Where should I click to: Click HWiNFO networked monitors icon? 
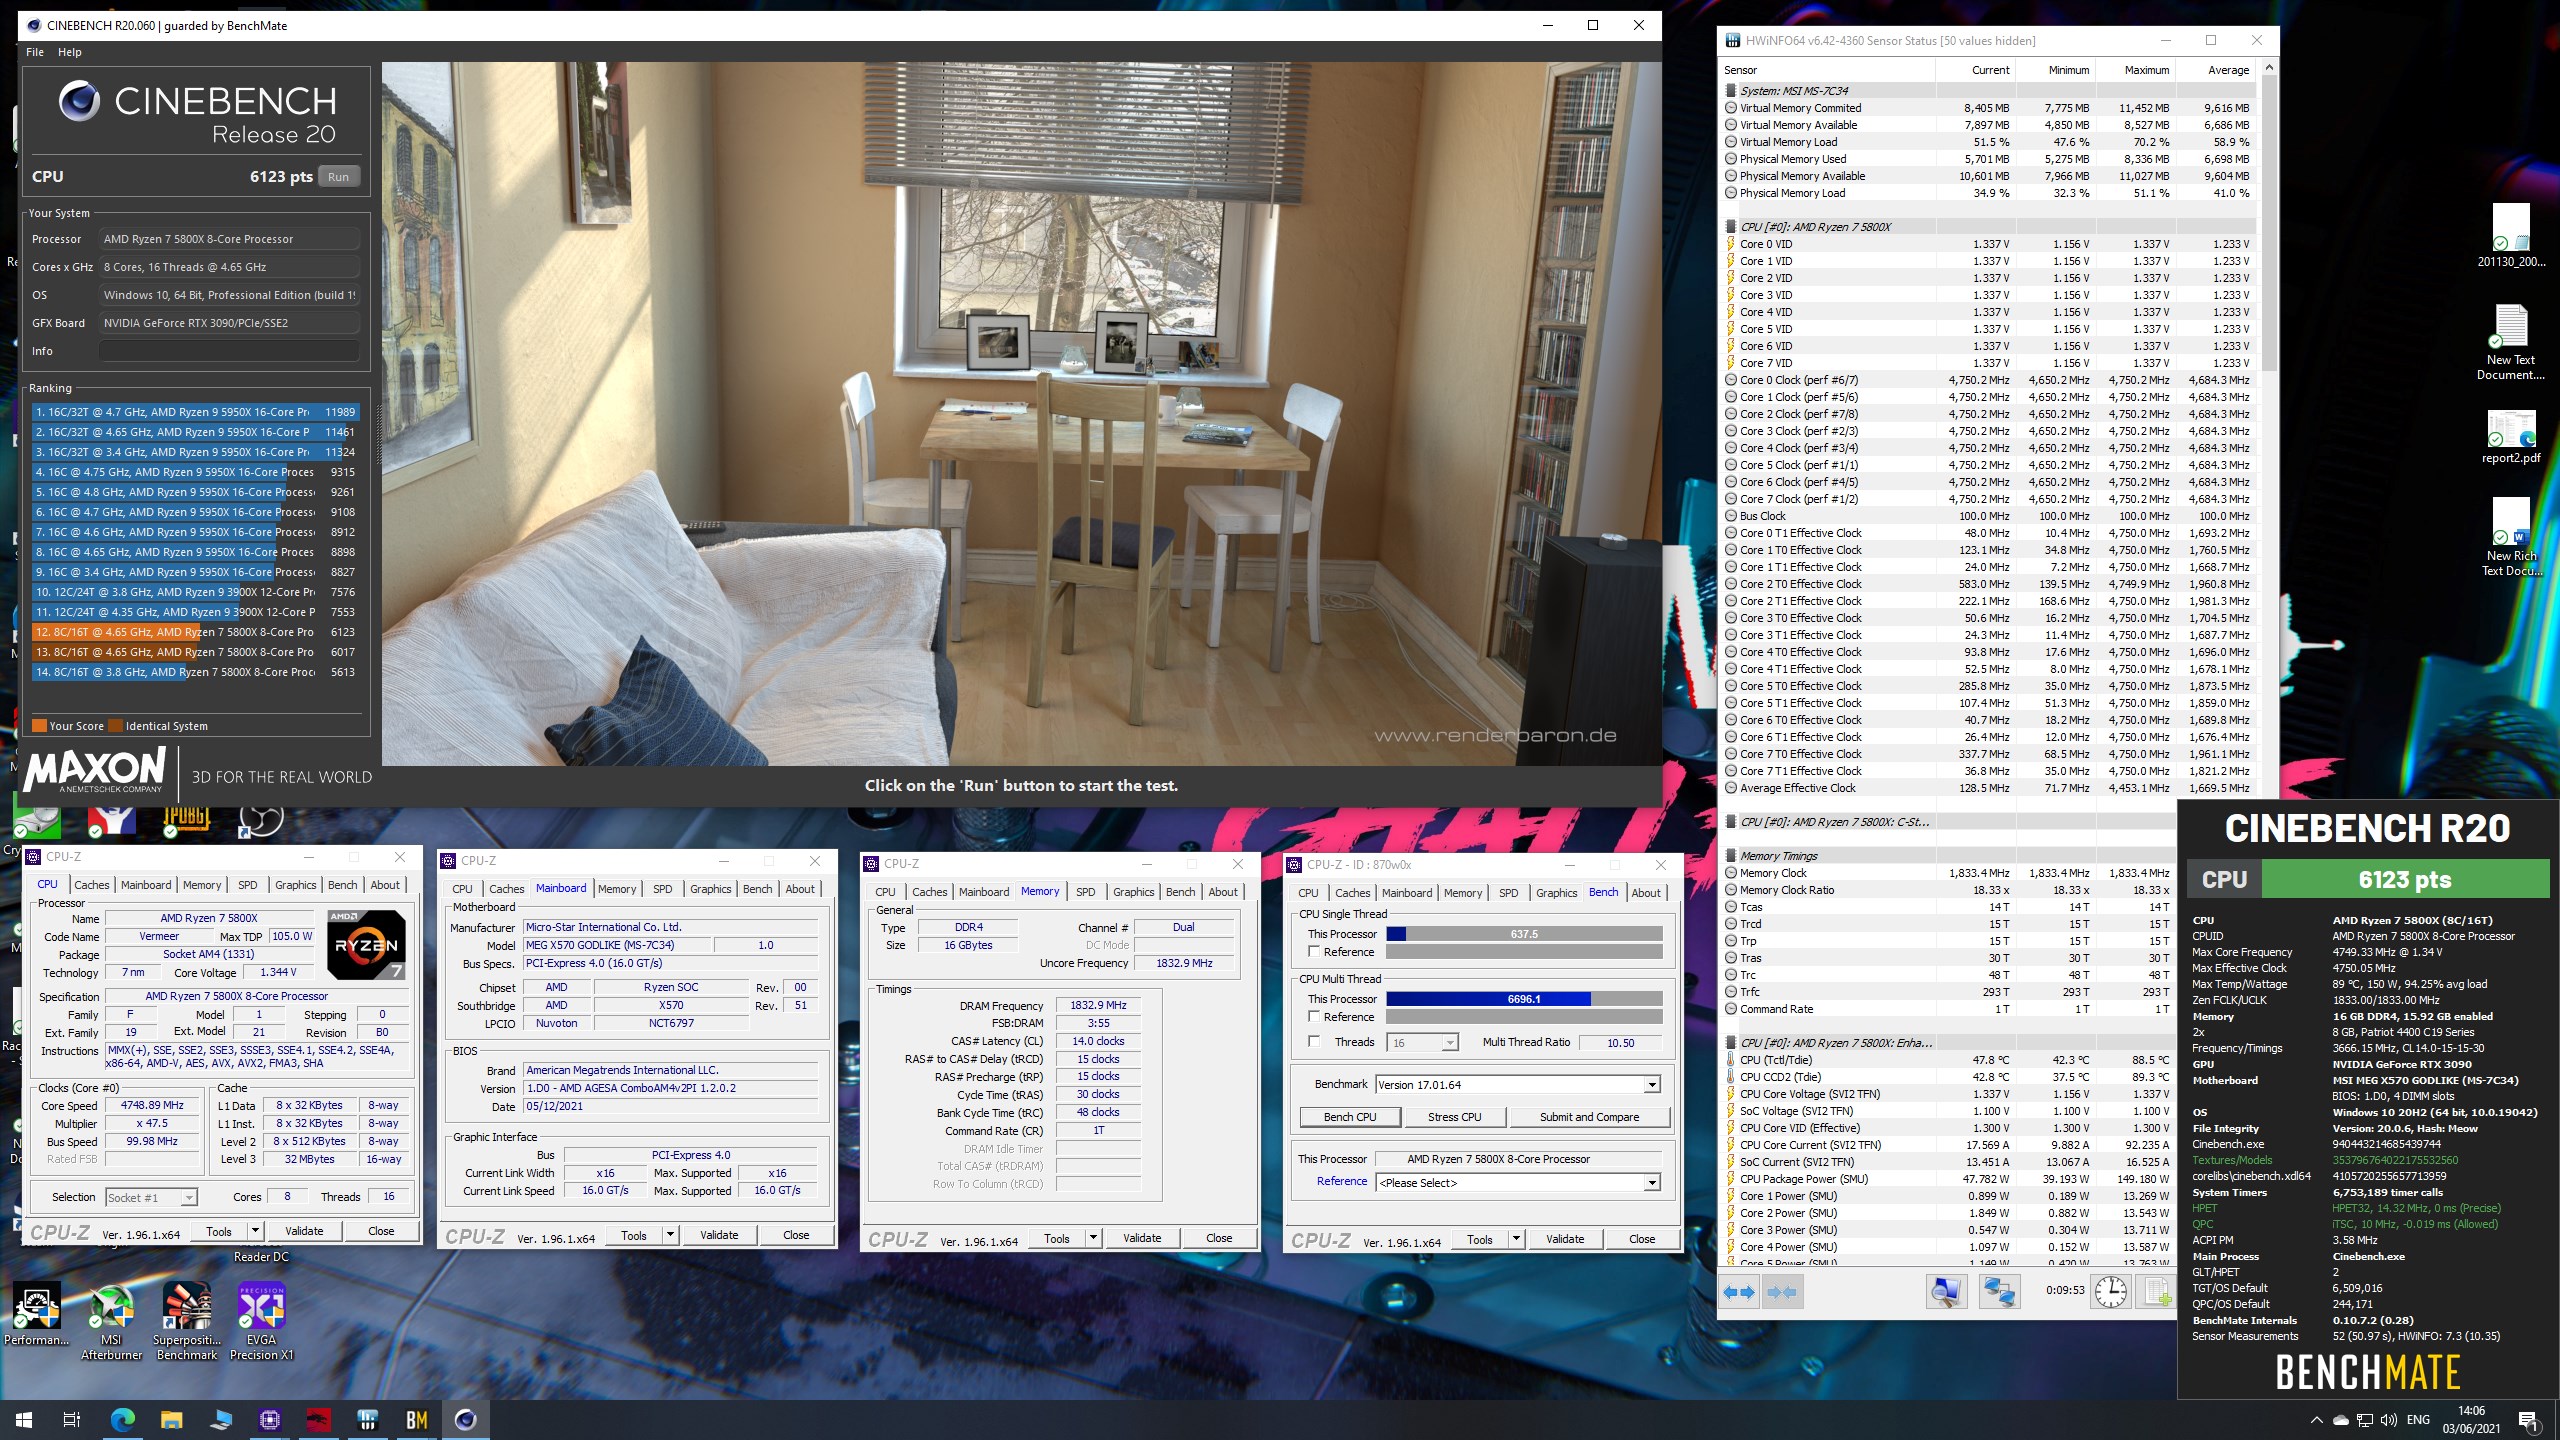click(1999, 1292)
